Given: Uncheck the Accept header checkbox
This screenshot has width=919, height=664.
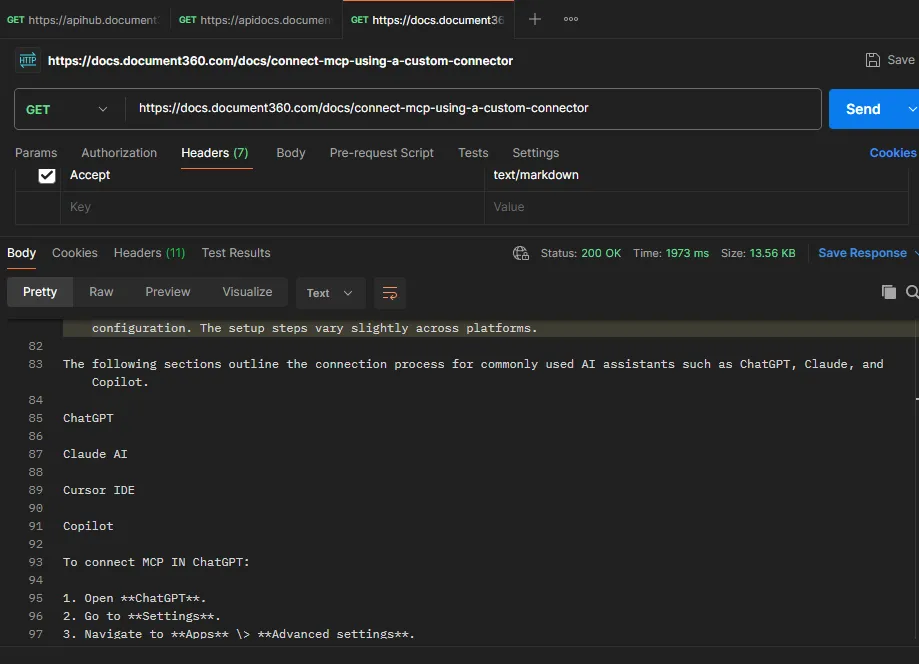Looking at the screenshot, I should [x=47, y=175].
